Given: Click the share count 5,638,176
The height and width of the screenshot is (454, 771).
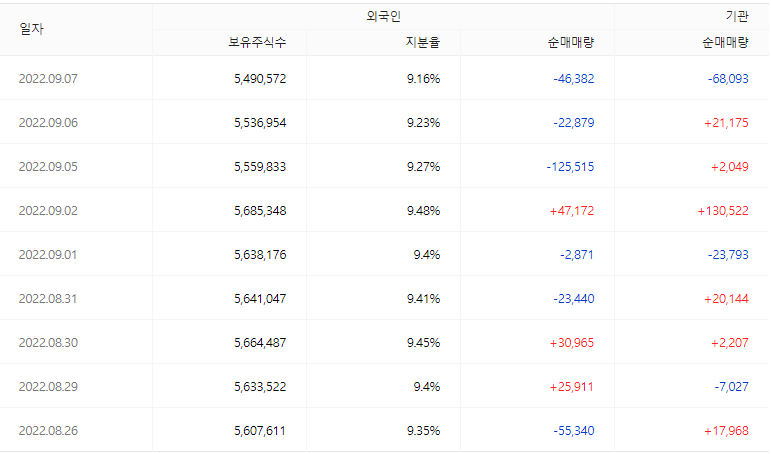Looking at the screenshot, I should pos(260,255).
